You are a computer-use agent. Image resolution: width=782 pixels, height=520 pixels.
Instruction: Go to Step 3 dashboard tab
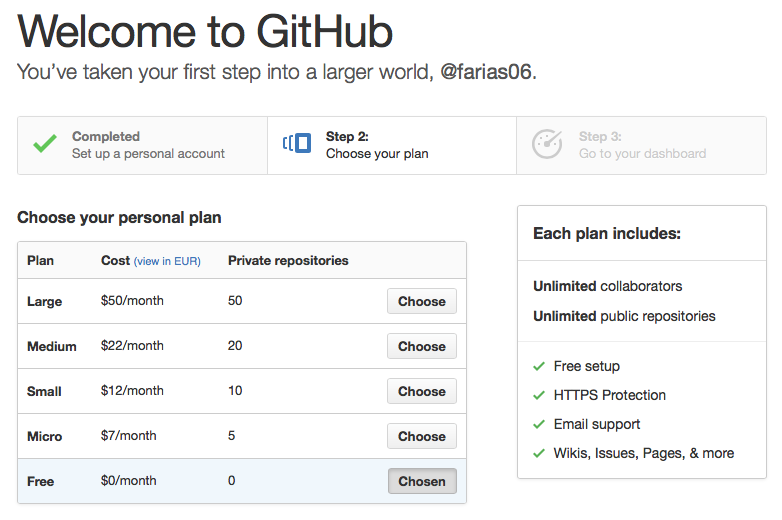click(x=642, y=145)
